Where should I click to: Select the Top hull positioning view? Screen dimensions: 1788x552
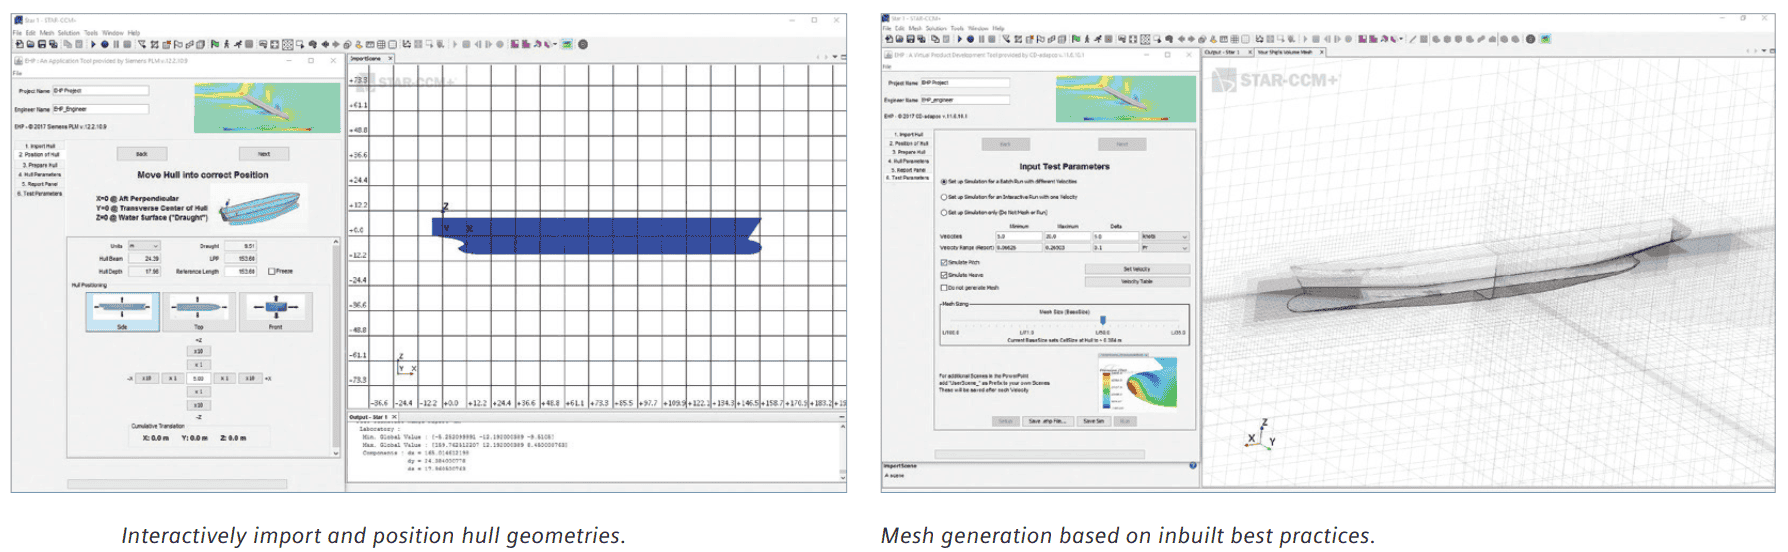click(x=198, y=311)
